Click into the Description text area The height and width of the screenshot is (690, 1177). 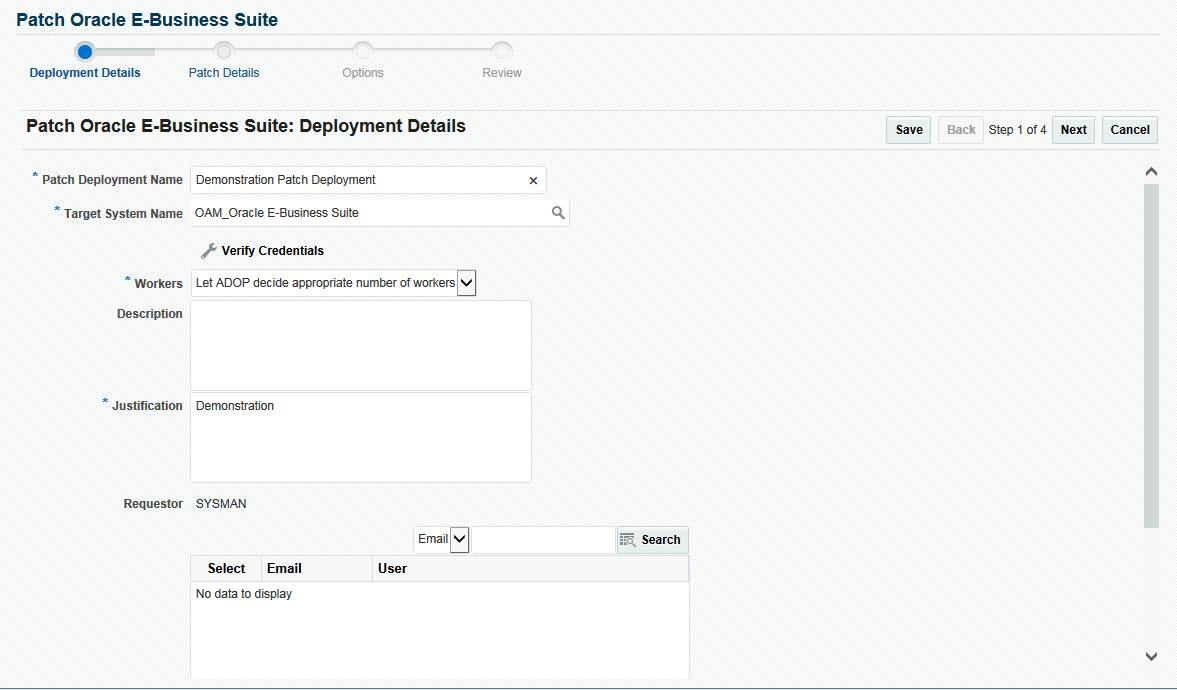(x=361, y=345)
